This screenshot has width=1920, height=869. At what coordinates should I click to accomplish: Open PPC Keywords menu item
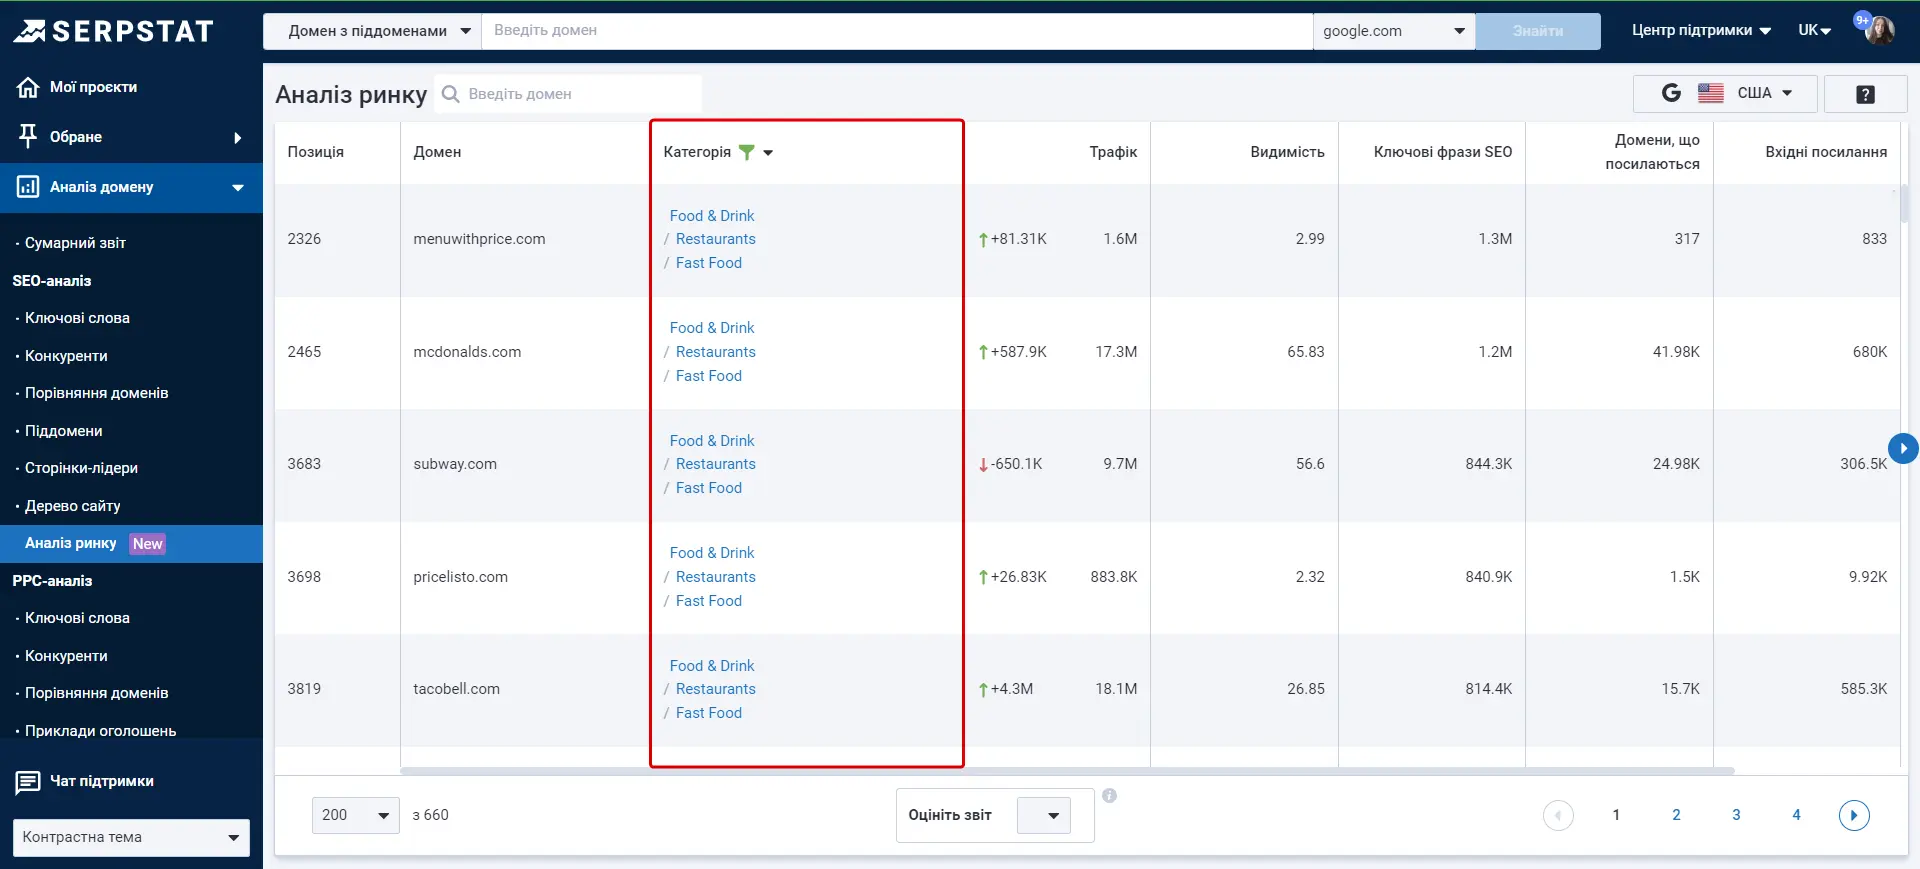77,618
